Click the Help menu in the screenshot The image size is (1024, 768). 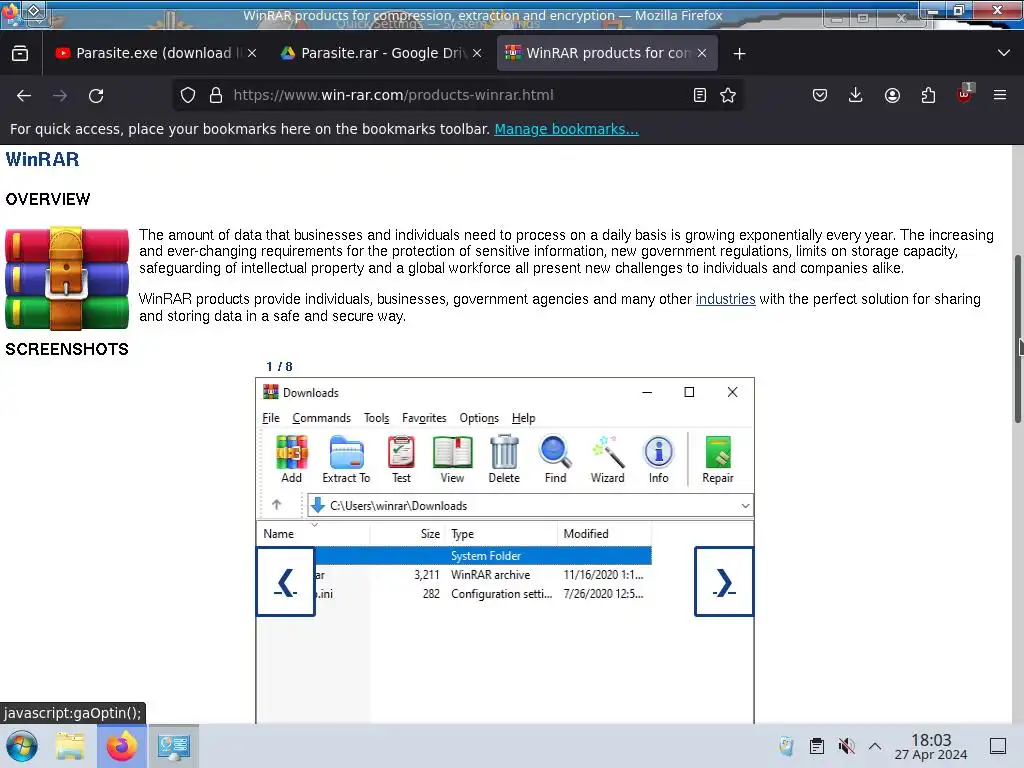tap(524, 418)
